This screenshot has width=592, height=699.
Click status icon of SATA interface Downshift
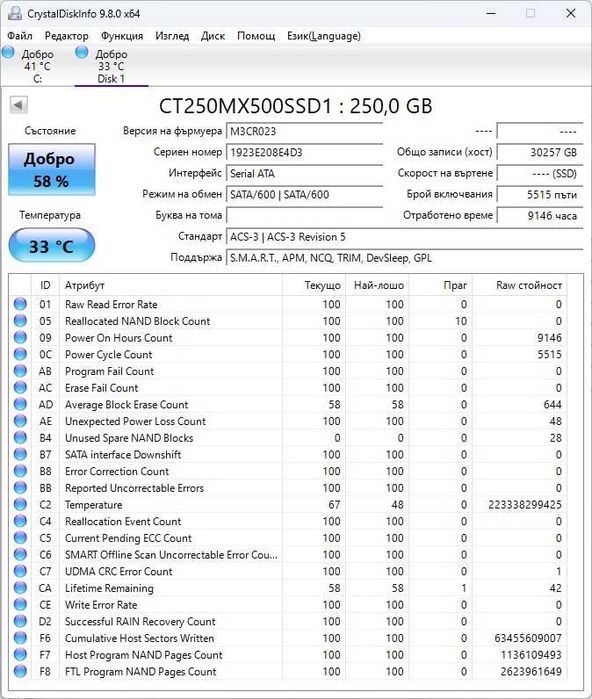pos(20,454)
